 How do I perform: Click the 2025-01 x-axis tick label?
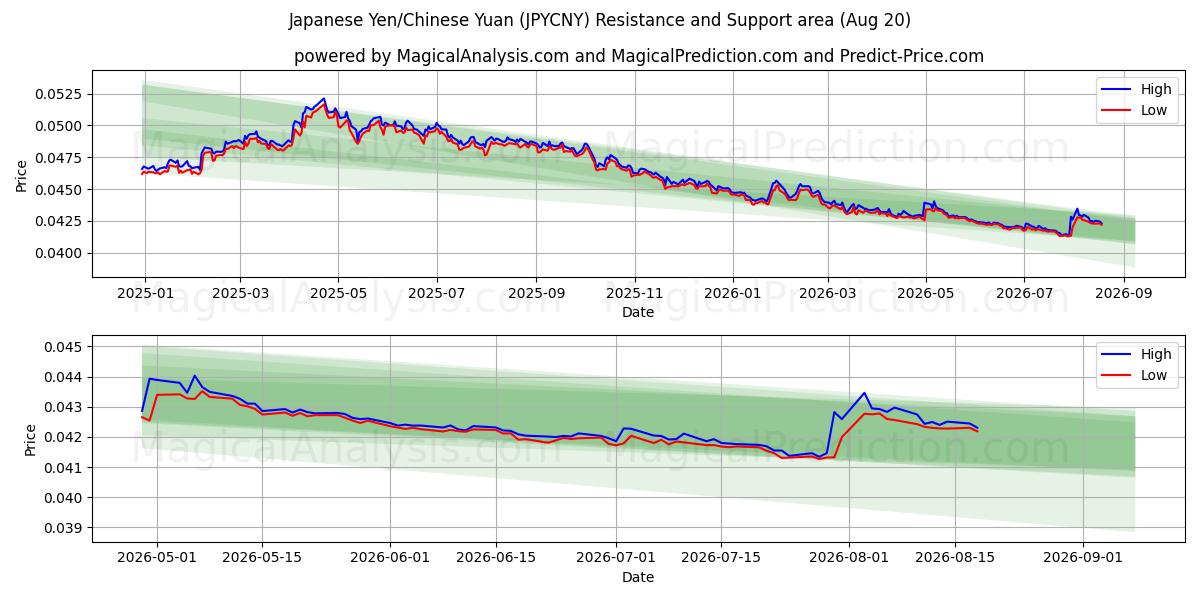(x=146, y=293)
